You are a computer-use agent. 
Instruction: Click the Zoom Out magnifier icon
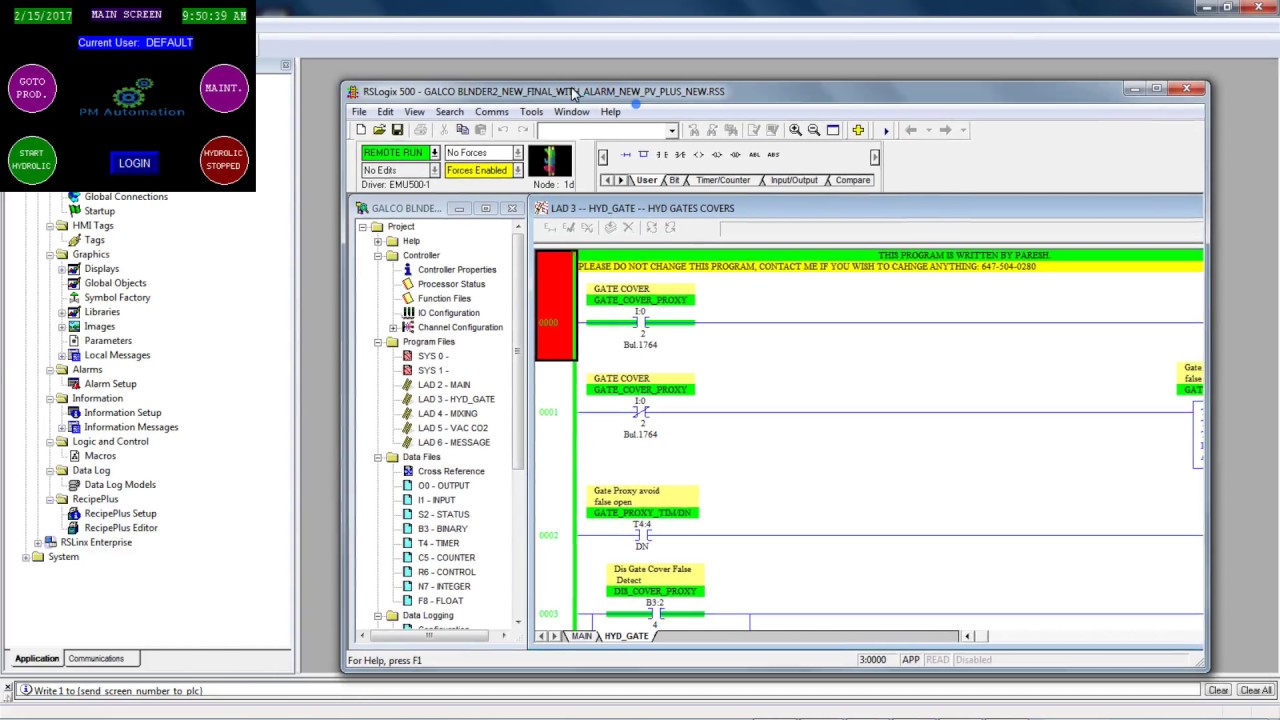click(814, 130)
